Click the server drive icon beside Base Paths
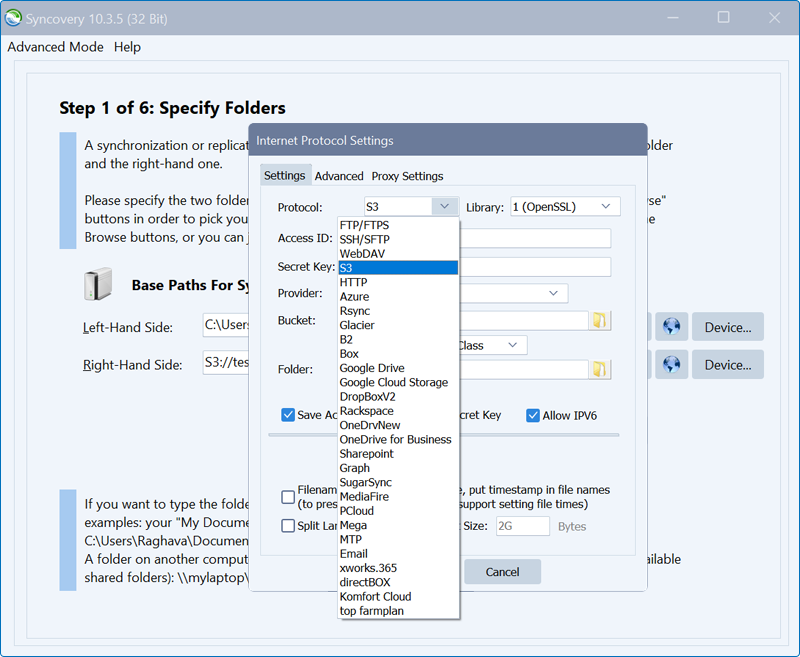 (x=98, y=284)
